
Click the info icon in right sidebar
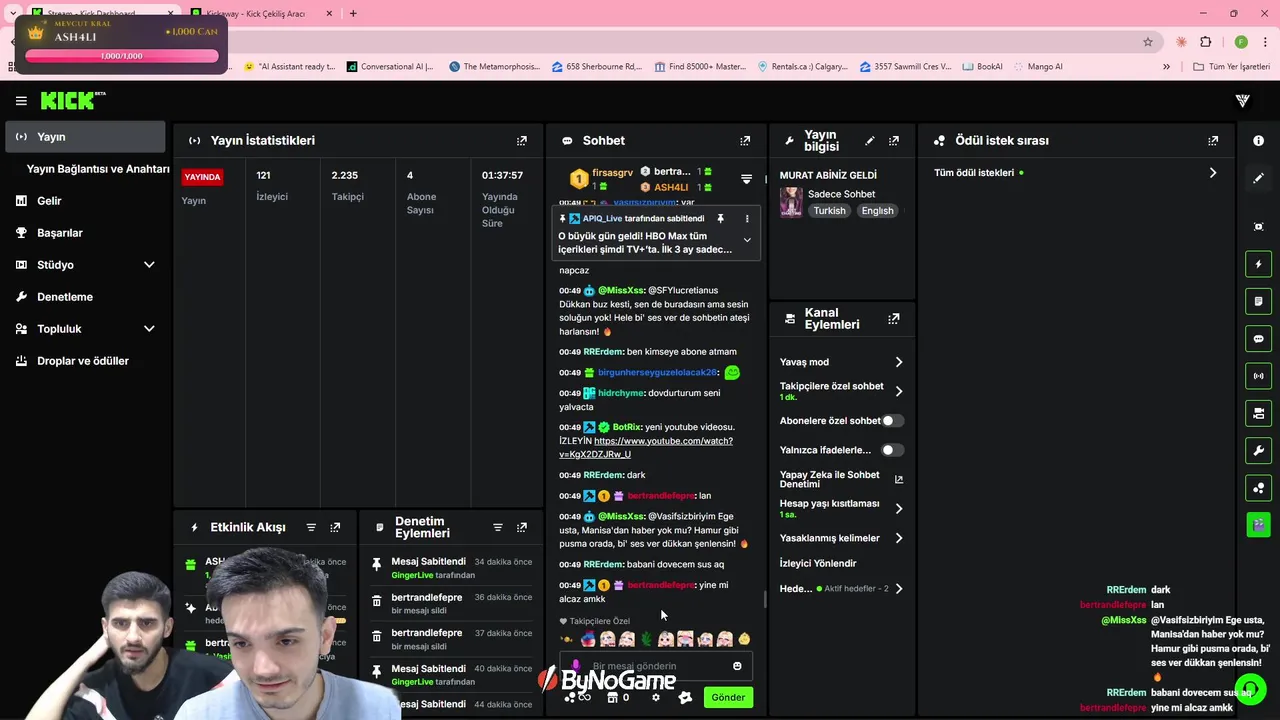(x=1258, y=141)
